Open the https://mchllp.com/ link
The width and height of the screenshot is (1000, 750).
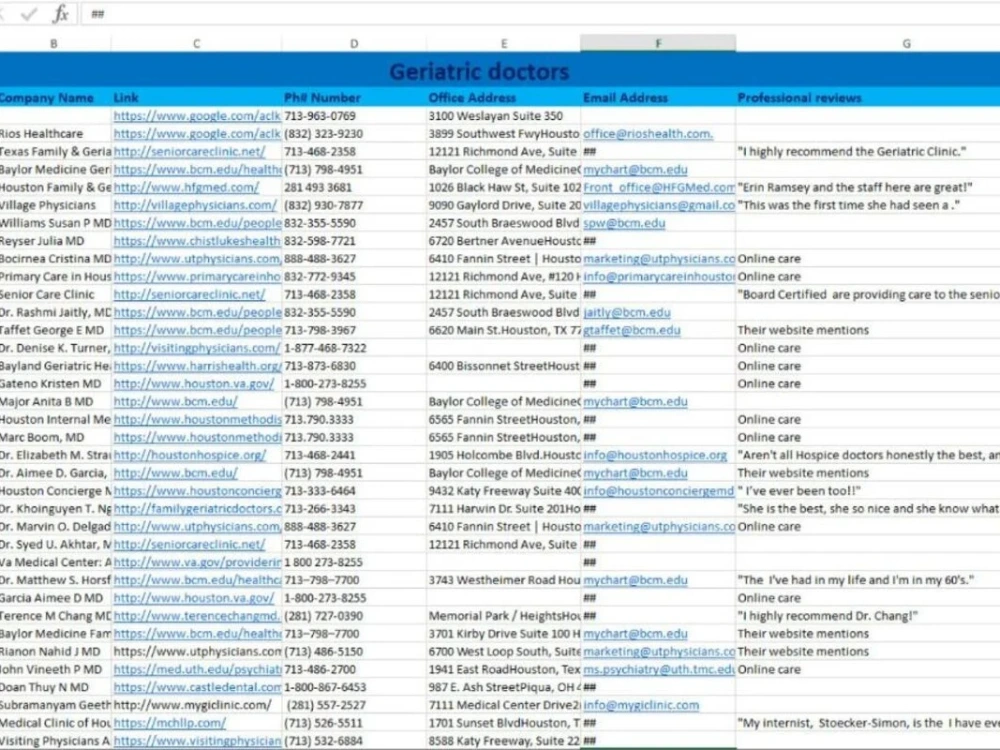click(170, 723)
